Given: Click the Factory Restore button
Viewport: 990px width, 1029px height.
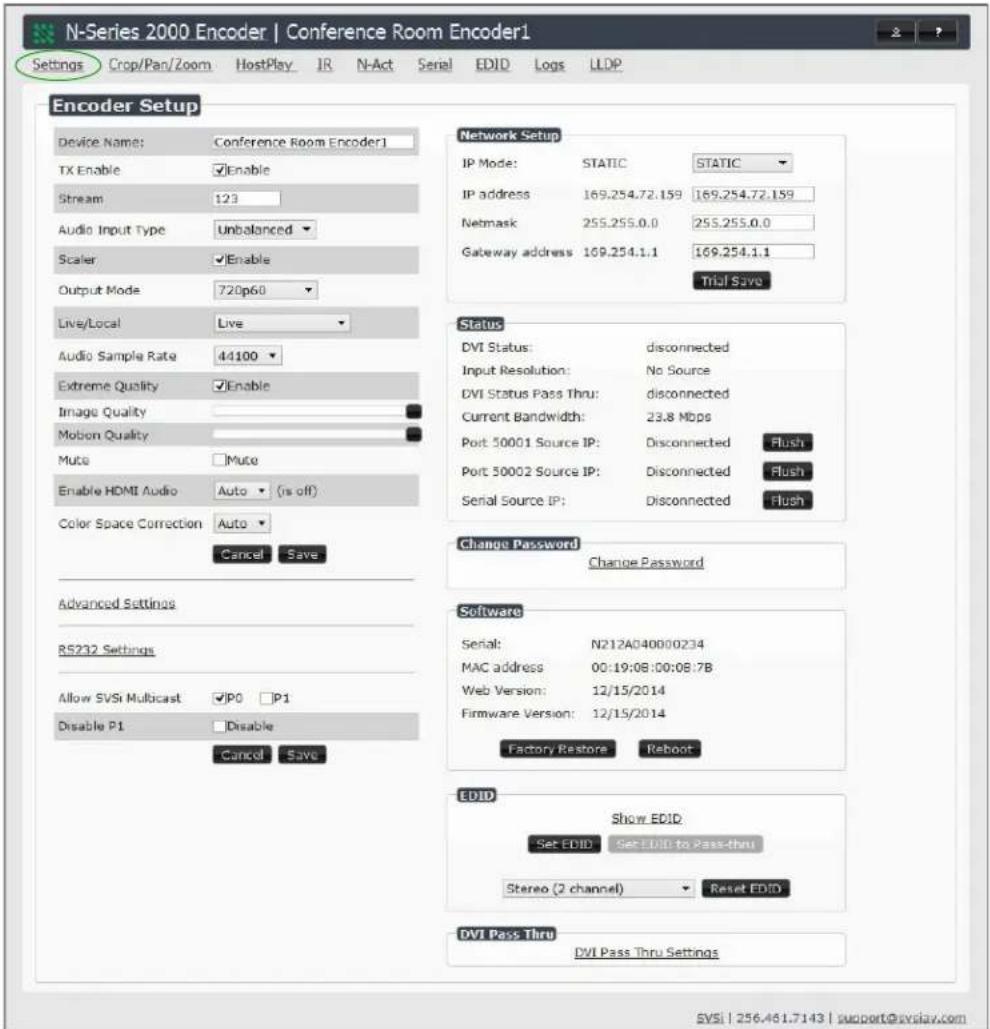Looking at the screenshot, I should (558, 749).
